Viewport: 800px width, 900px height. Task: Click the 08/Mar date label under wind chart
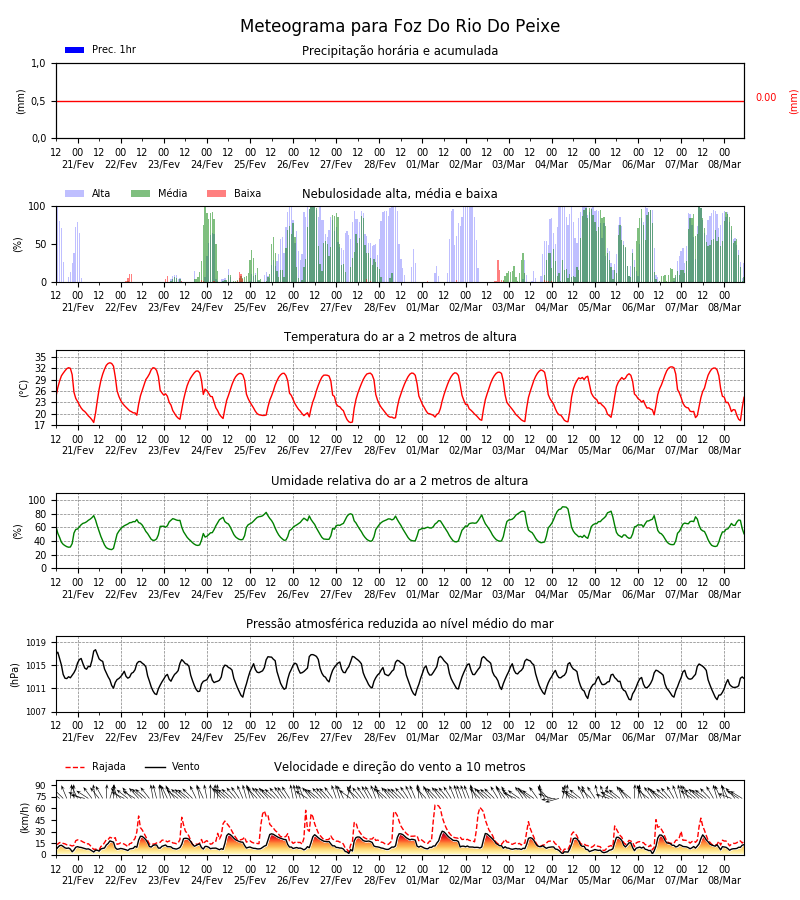point(724,880)
